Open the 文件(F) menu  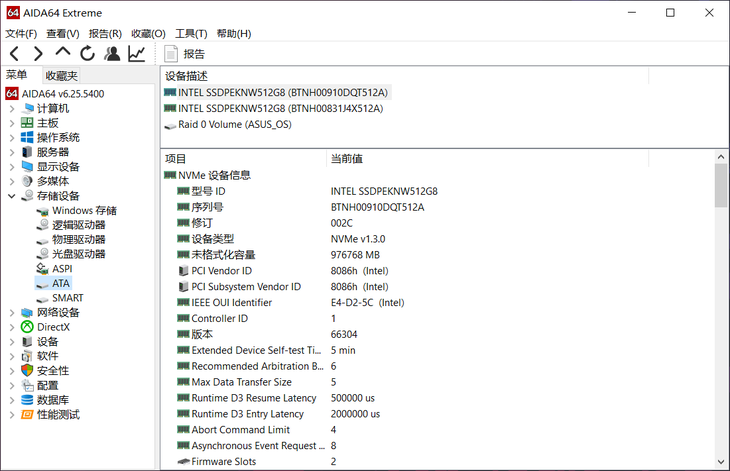(21, 34)
